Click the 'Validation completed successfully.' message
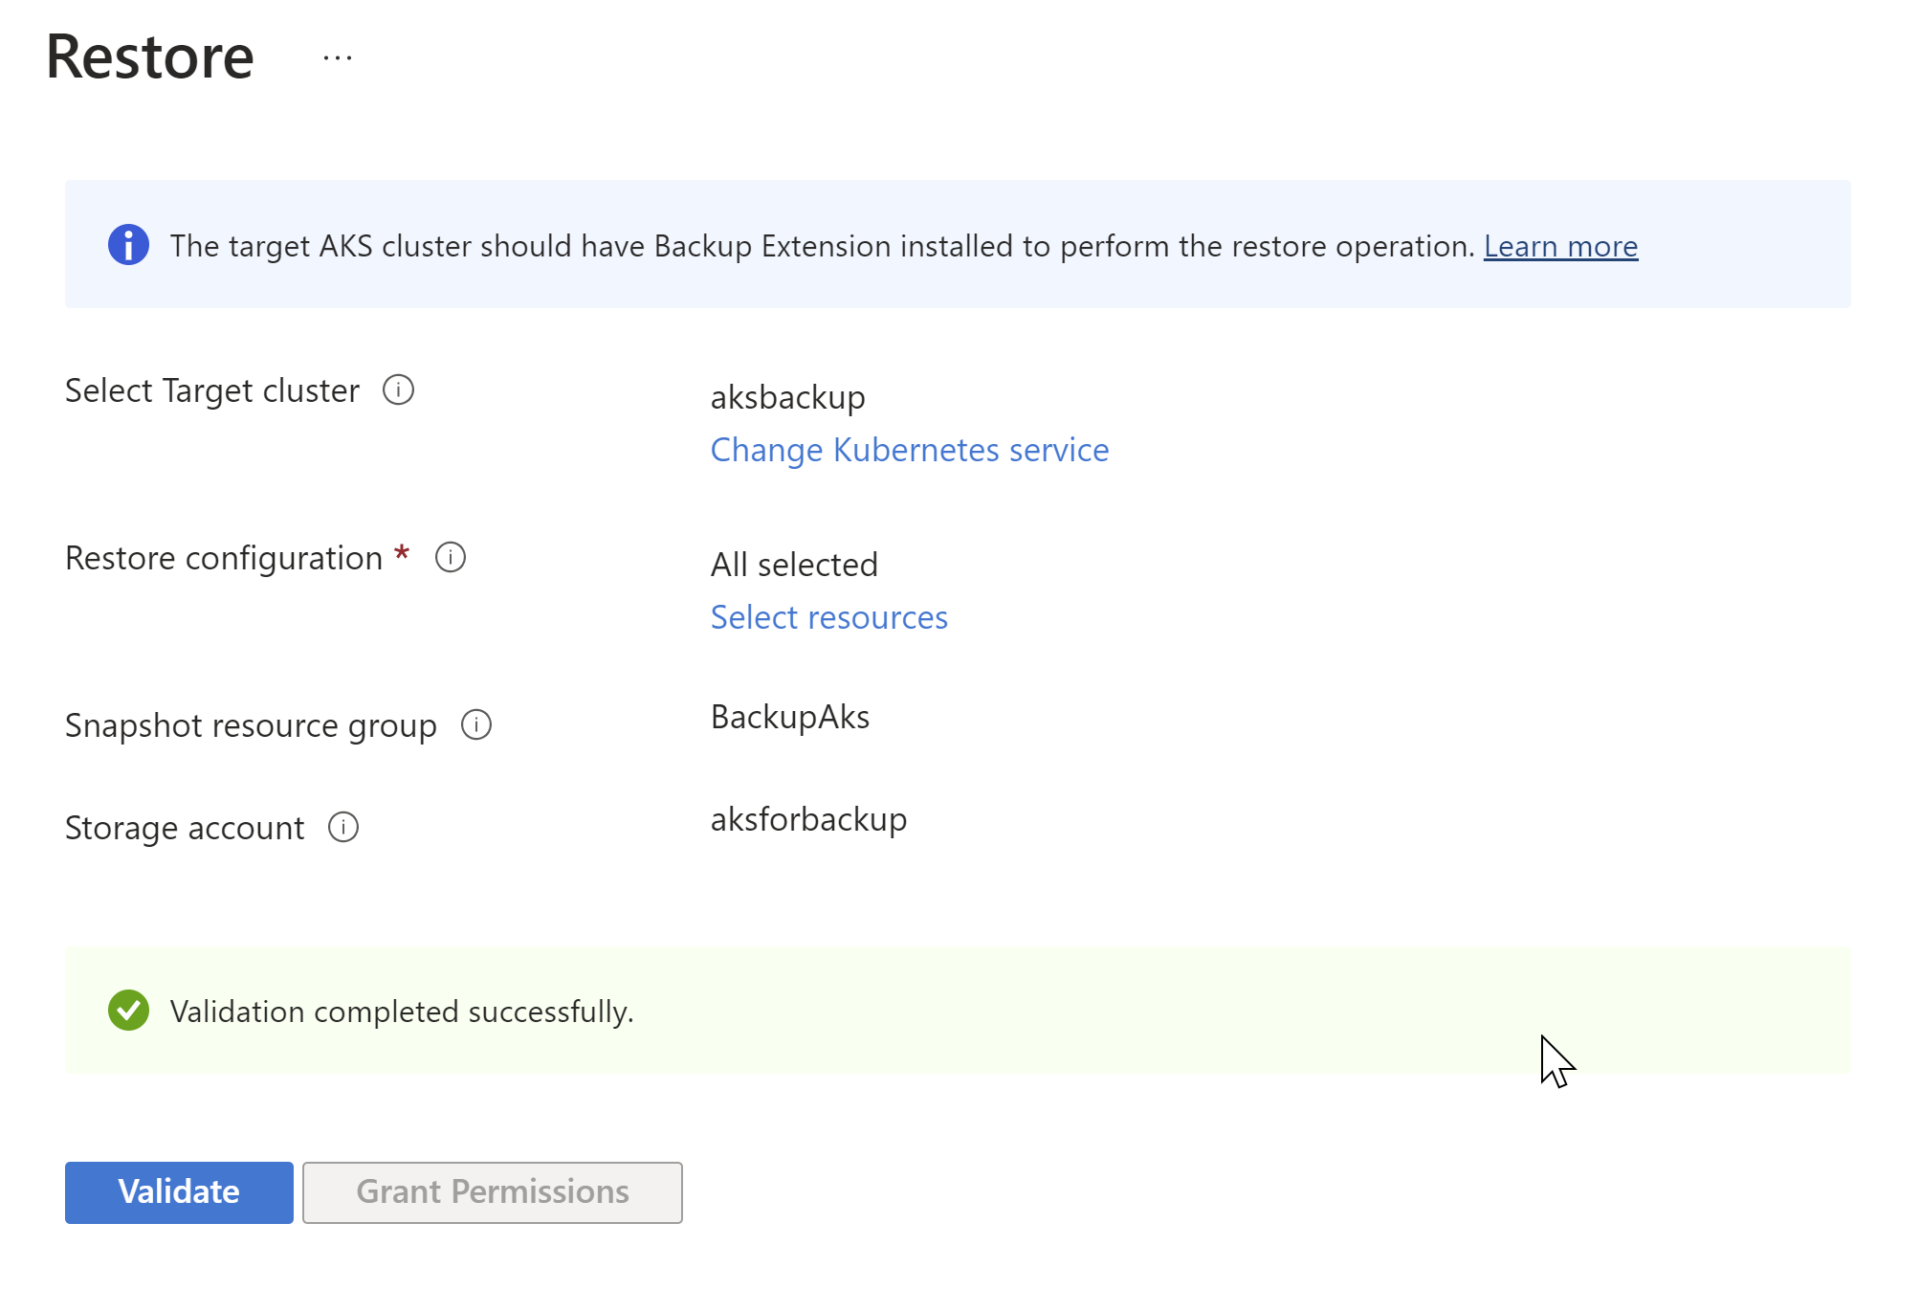Screen dimensions: 1920x1290 401,1011
